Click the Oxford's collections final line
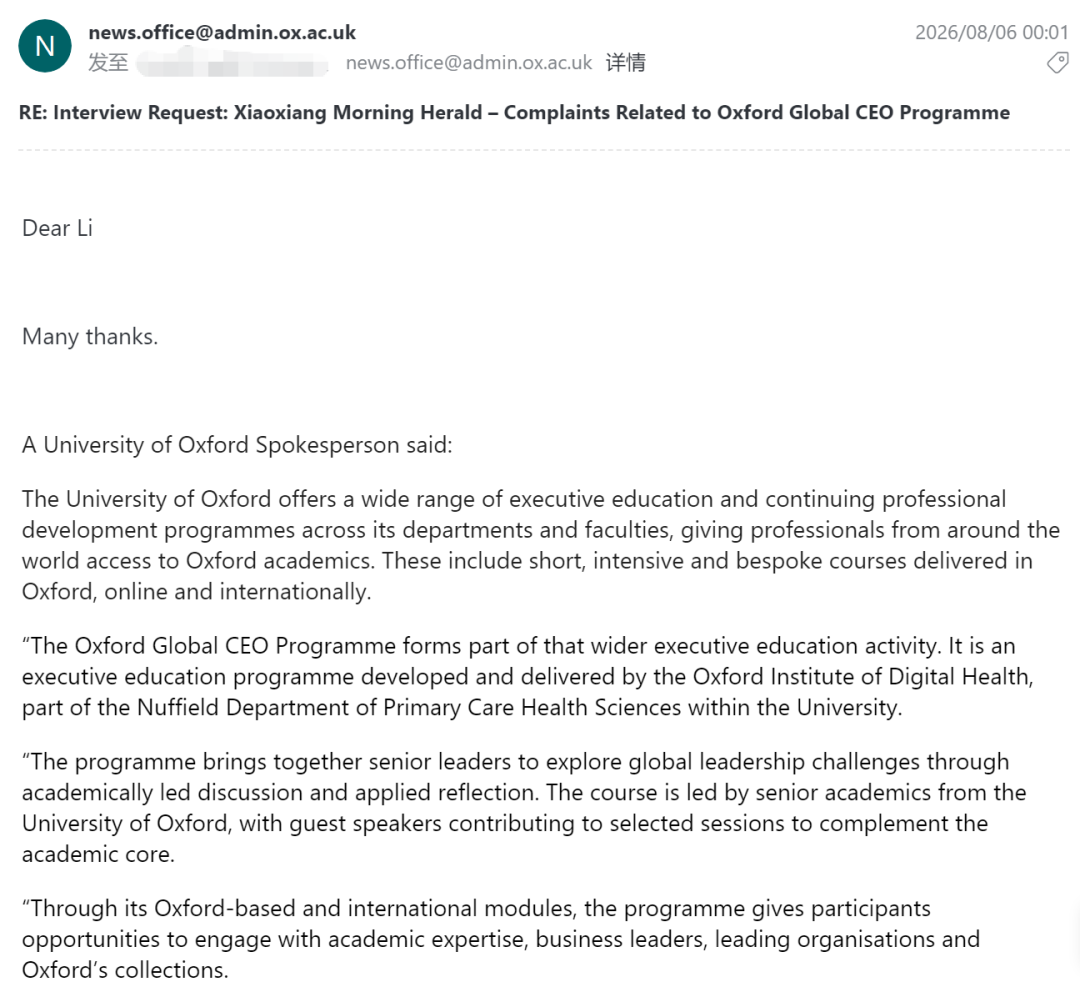 [x=125, y=970]
